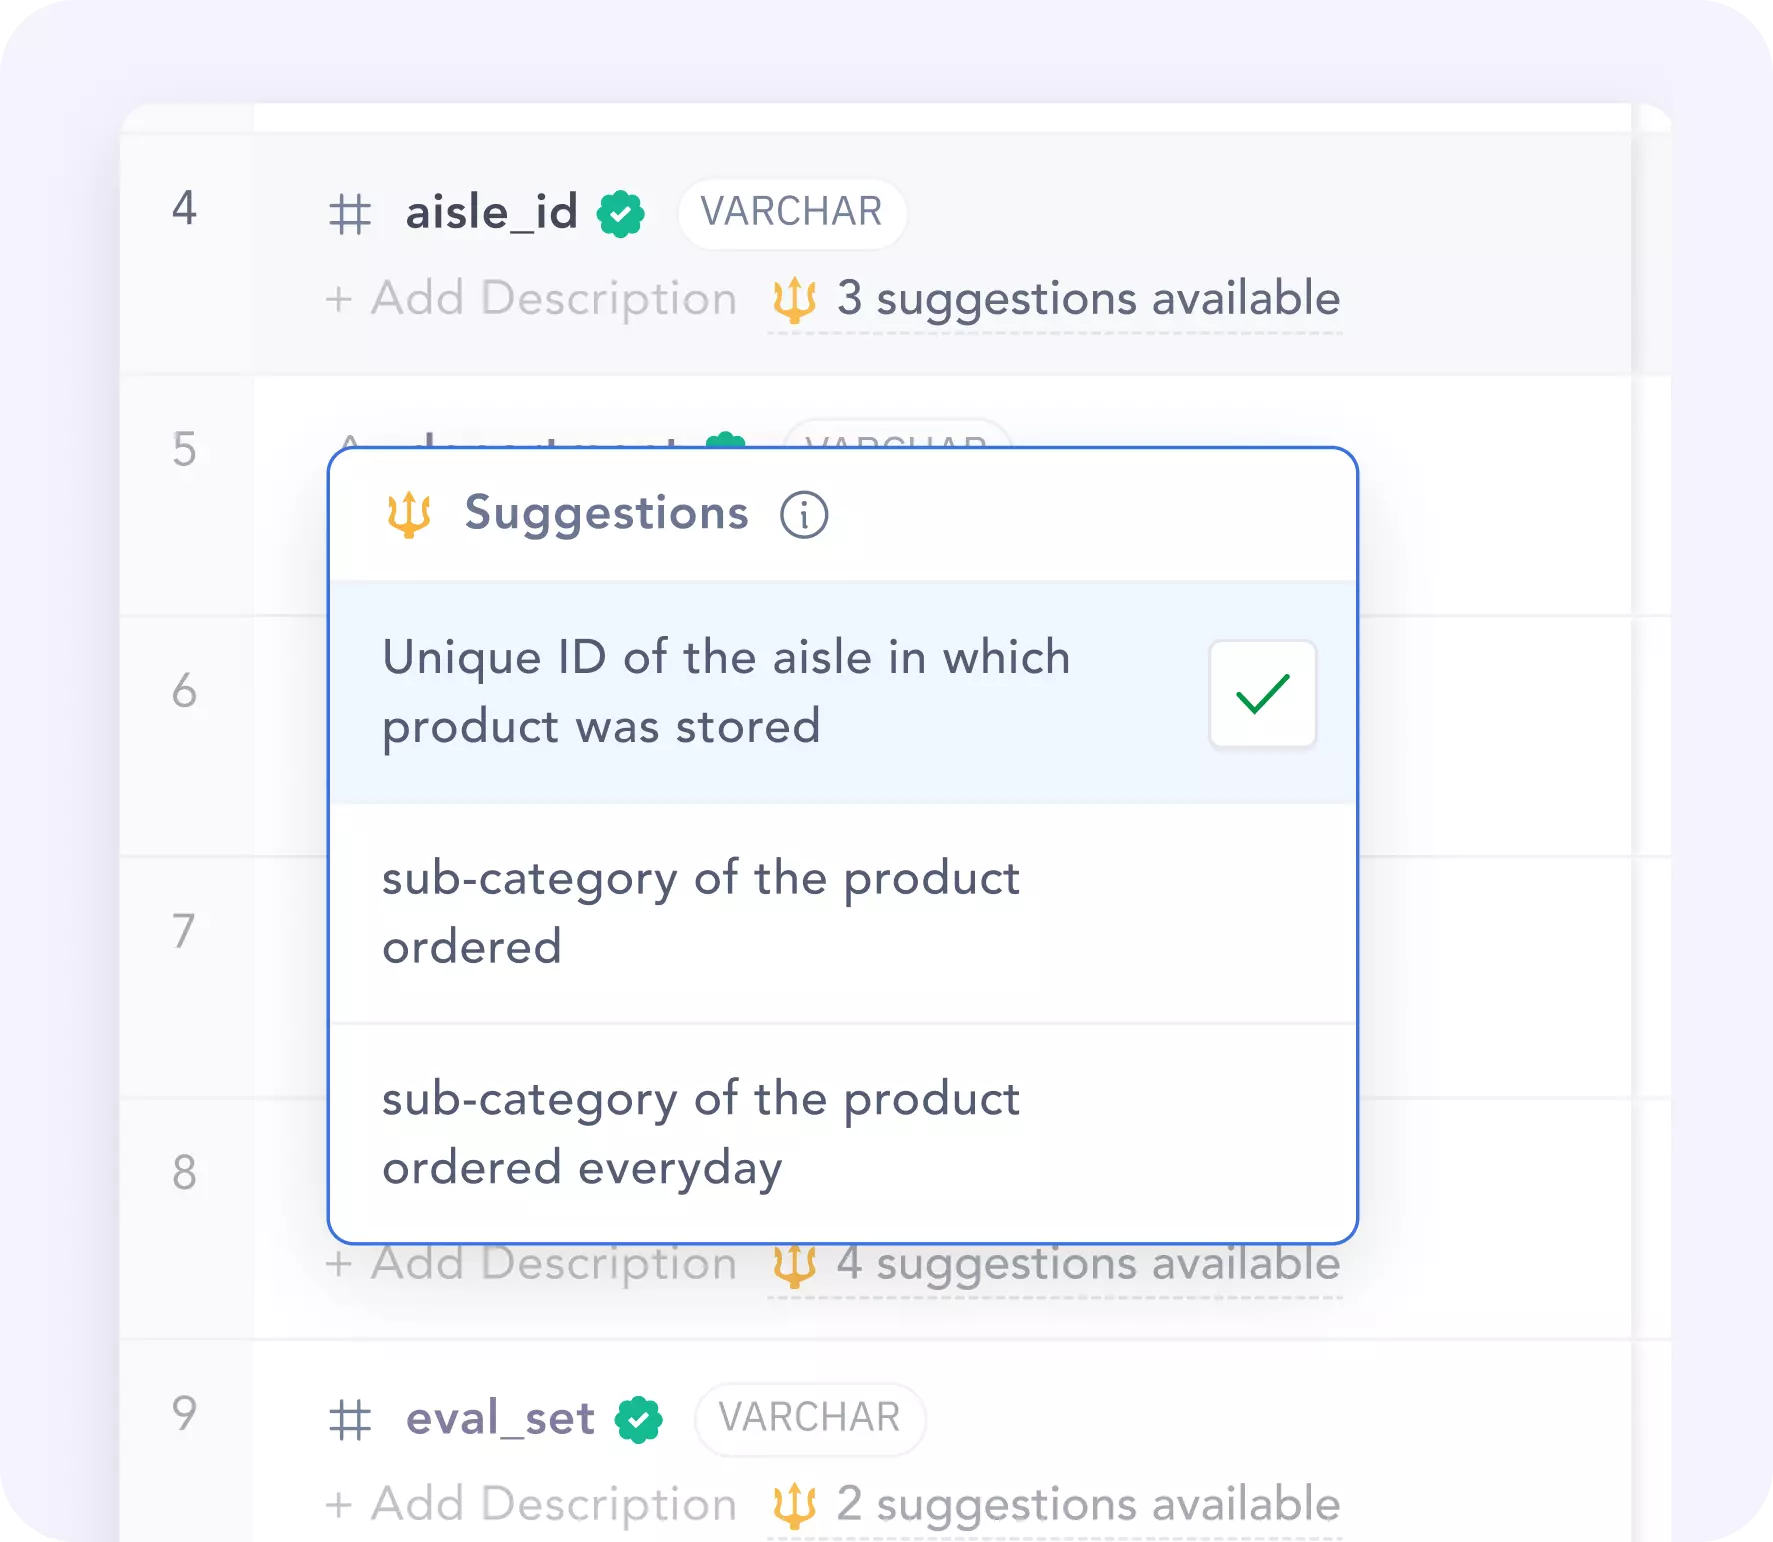Image resolution: width=1773 pixels, height=1542 pixels.
Task: Click the VARCHAR type tag of eval_set
Action: 810,1419
